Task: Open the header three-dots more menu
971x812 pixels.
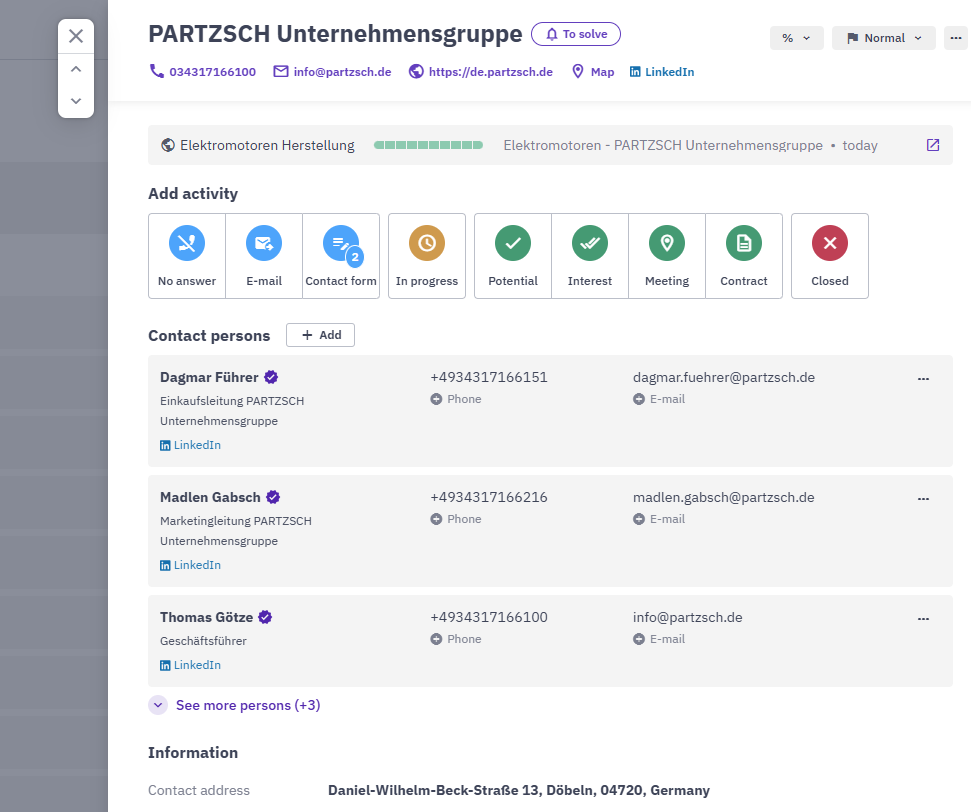Action: click(x=956, y=38)
